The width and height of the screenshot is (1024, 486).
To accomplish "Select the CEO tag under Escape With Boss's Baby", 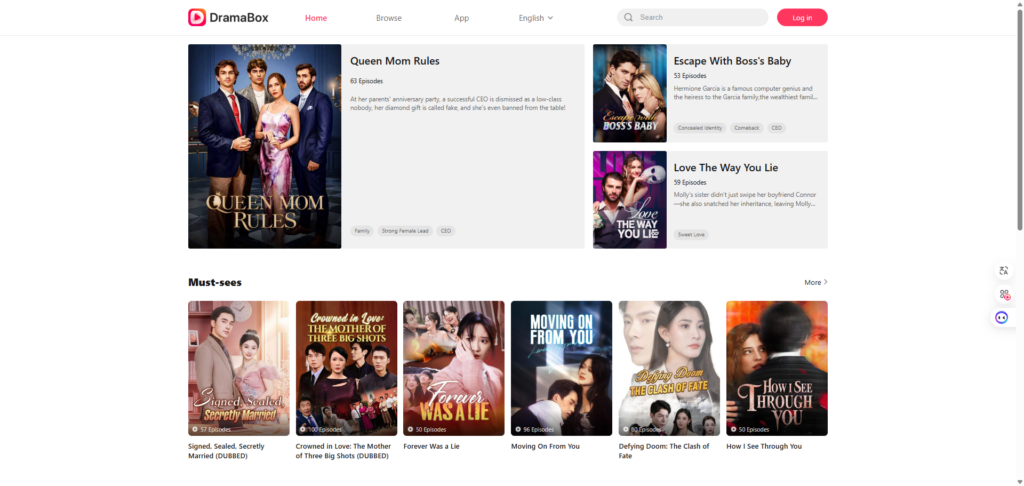I will [x=776, y=128].
